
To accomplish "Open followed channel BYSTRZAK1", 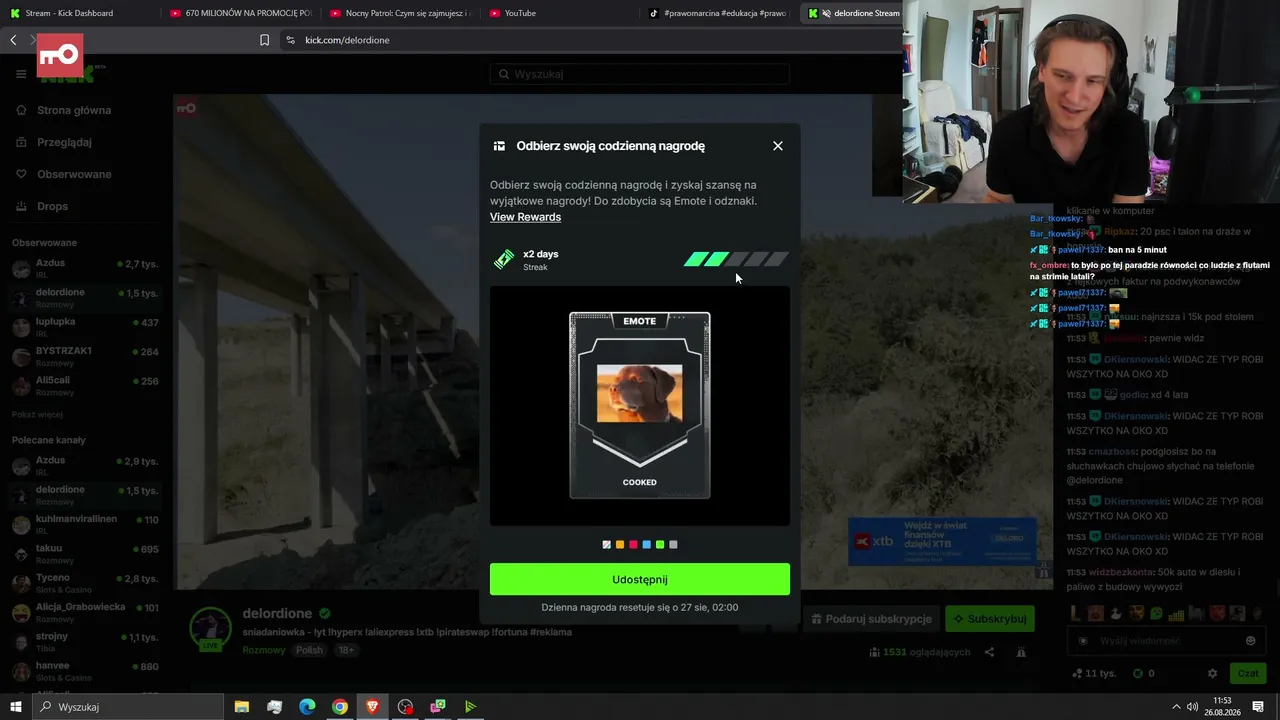I will pyautogui.click(x=85, y=356).
